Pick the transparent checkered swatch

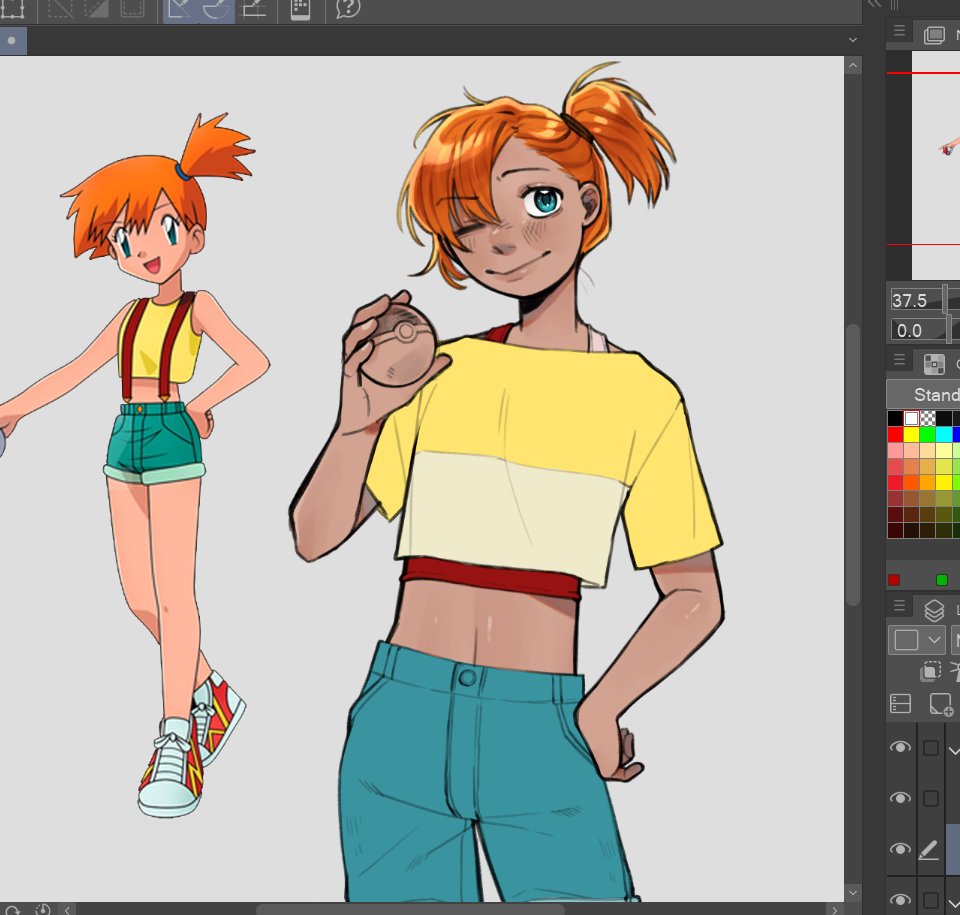tap(928, 418)
